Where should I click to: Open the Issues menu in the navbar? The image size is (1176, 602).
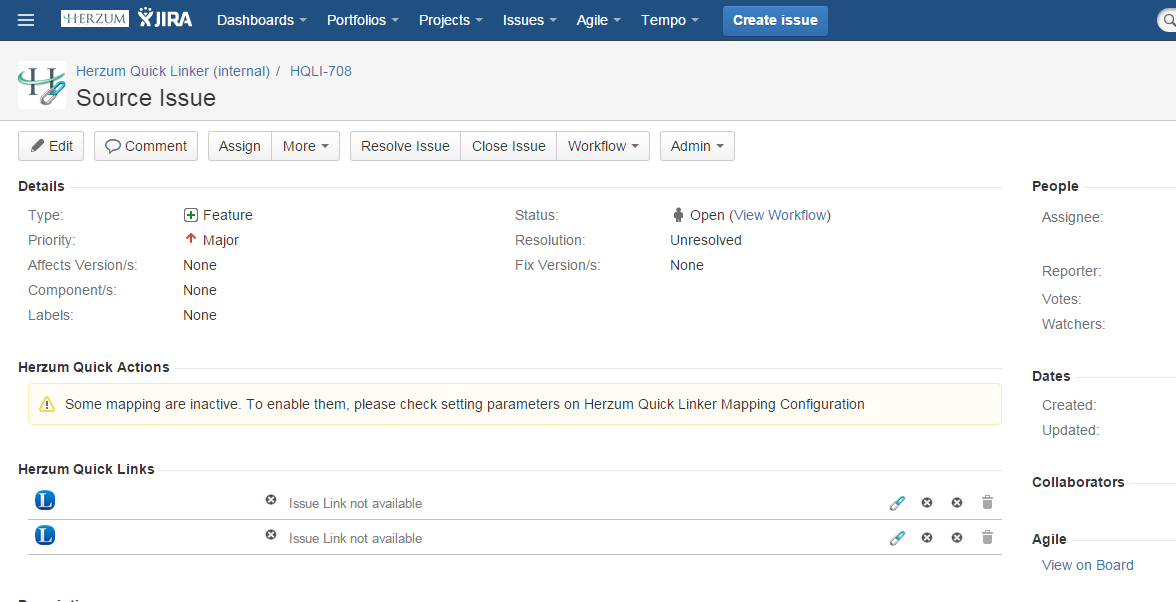pos(529,20)
